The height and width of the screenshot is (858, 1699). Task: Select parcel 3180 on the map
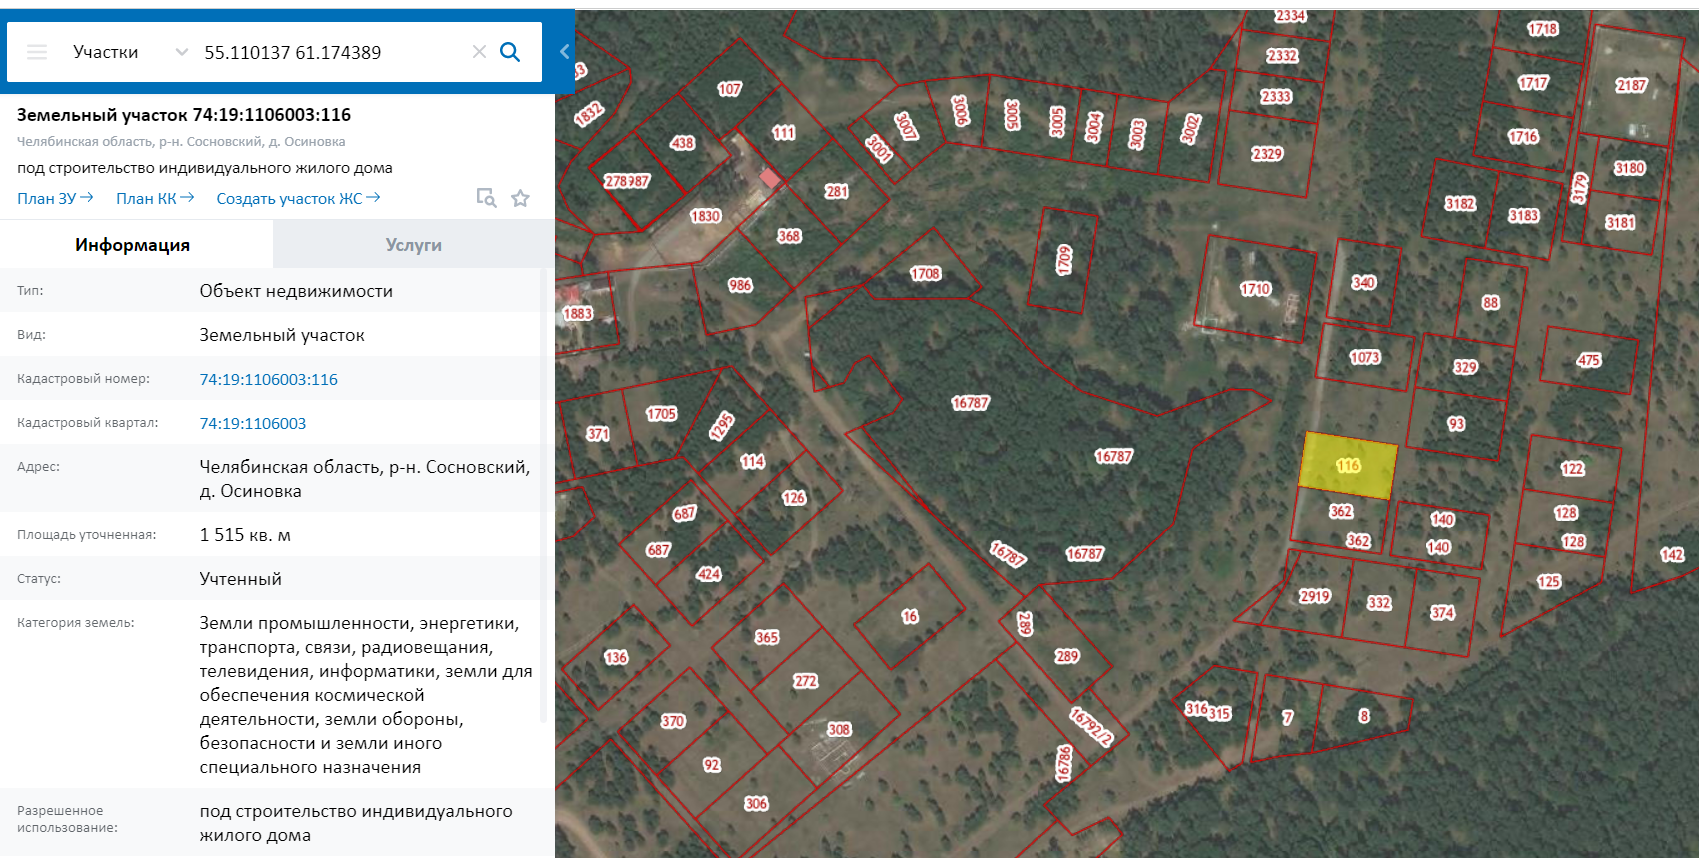1629,168
